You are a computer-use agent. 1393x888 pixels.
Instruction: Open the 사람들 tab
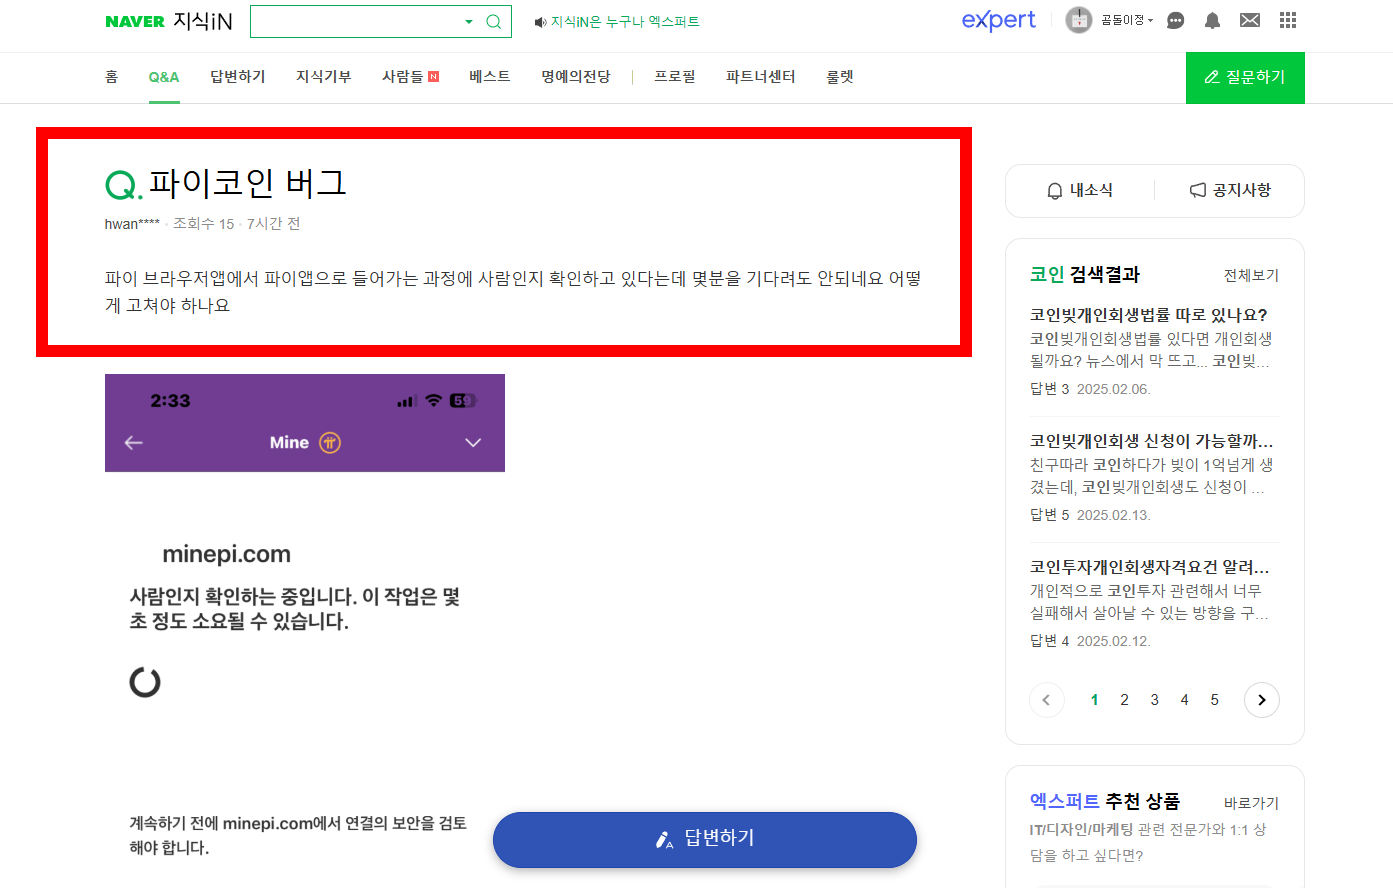pyautogui.click(x=403, y=77)
